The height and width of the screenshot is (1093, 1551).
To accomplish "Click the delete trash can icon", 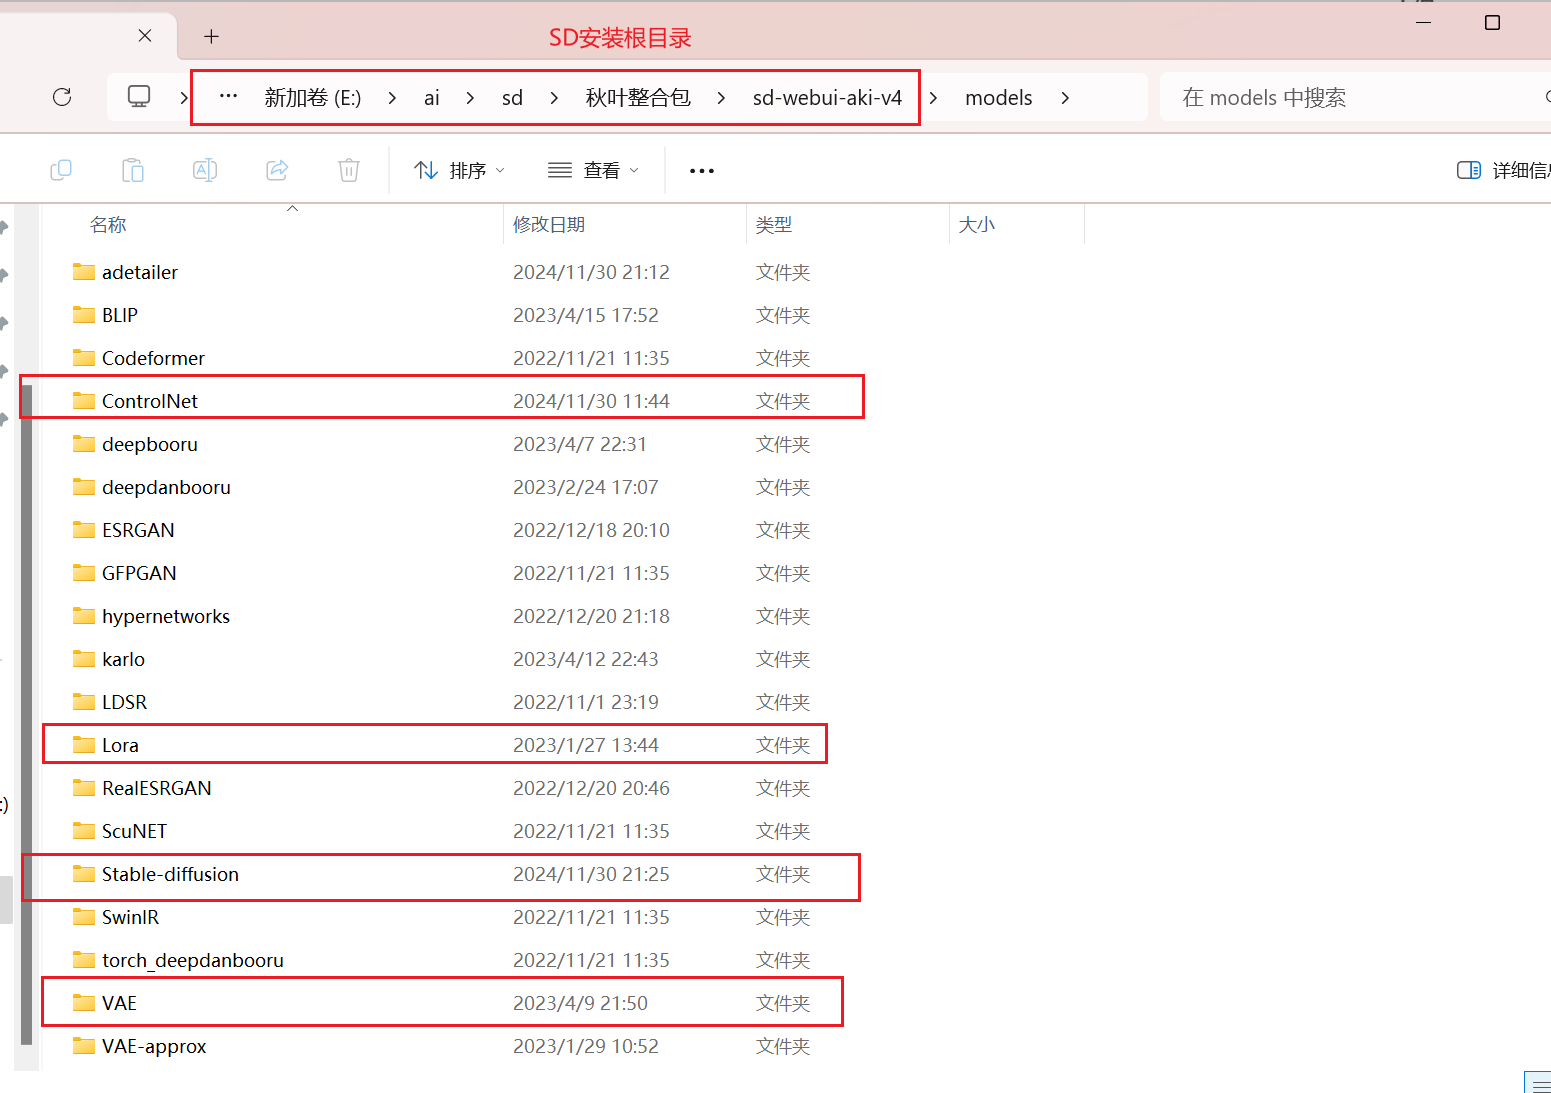I will (x=349, y=170).
